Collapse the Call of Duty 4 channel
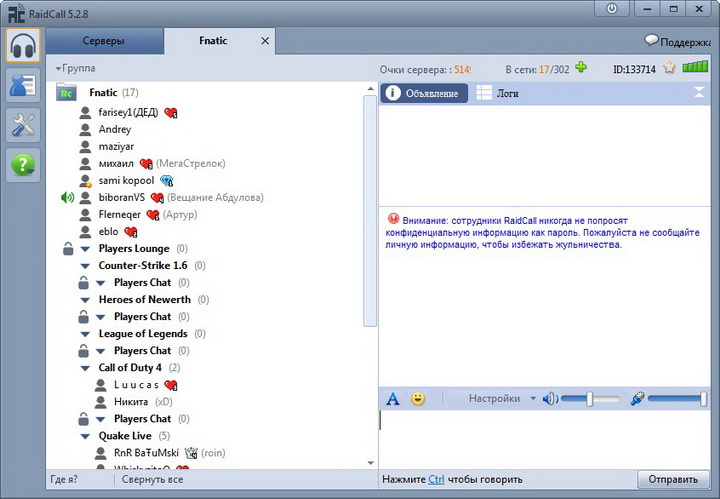Viewport: 720px width, 499px height. (85, 368)
